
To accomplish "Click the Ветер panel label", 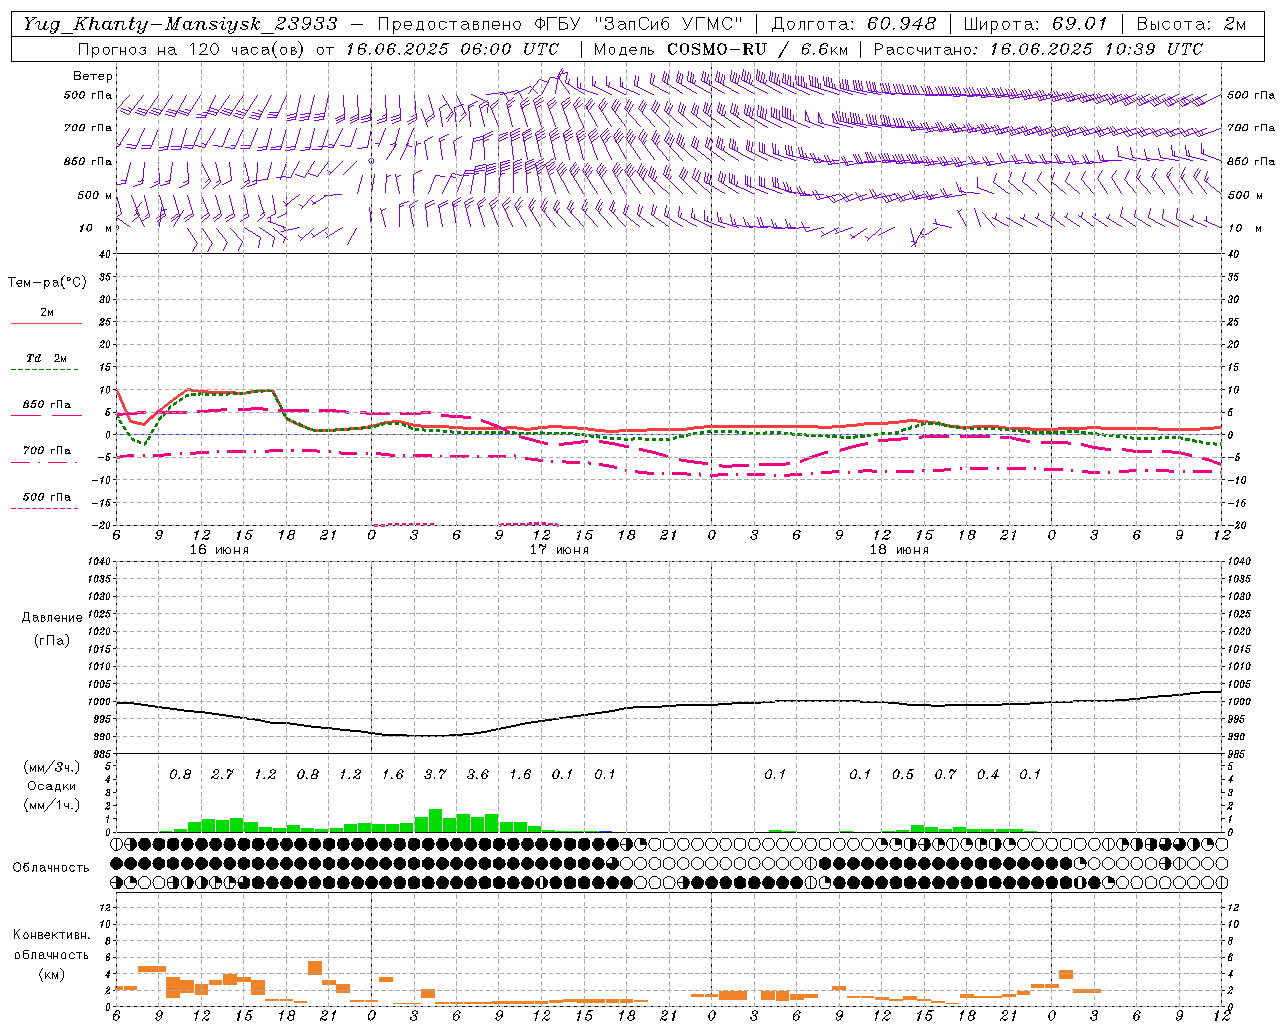I will [x=92, y=76].
